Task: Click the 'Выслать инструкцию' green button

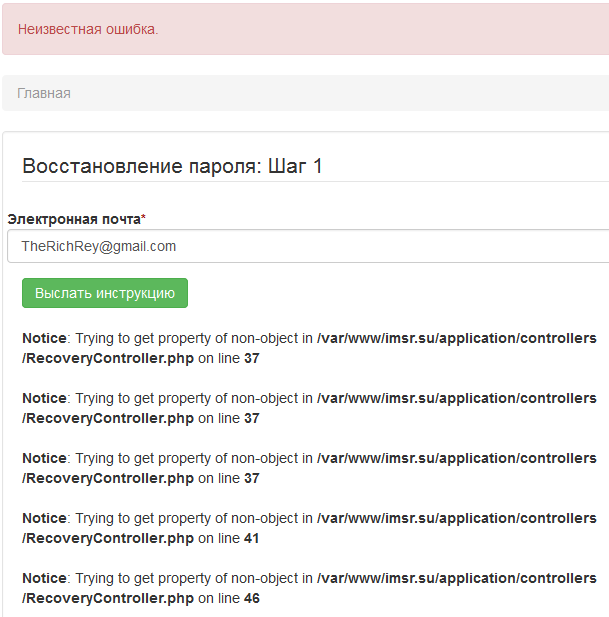Action: 105,293
